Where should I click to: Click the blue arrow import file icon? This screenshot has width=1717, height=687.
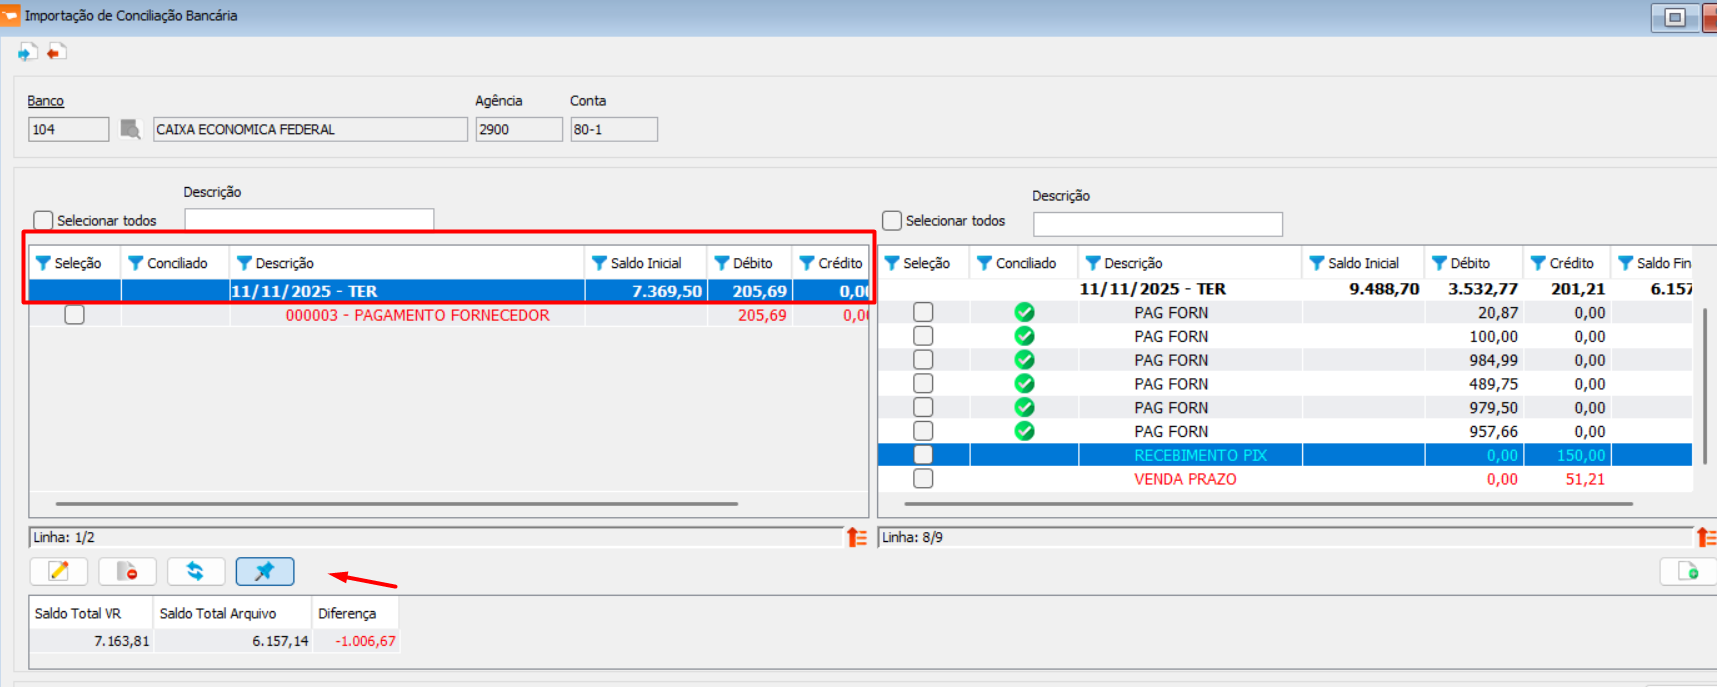coord(27,52)
